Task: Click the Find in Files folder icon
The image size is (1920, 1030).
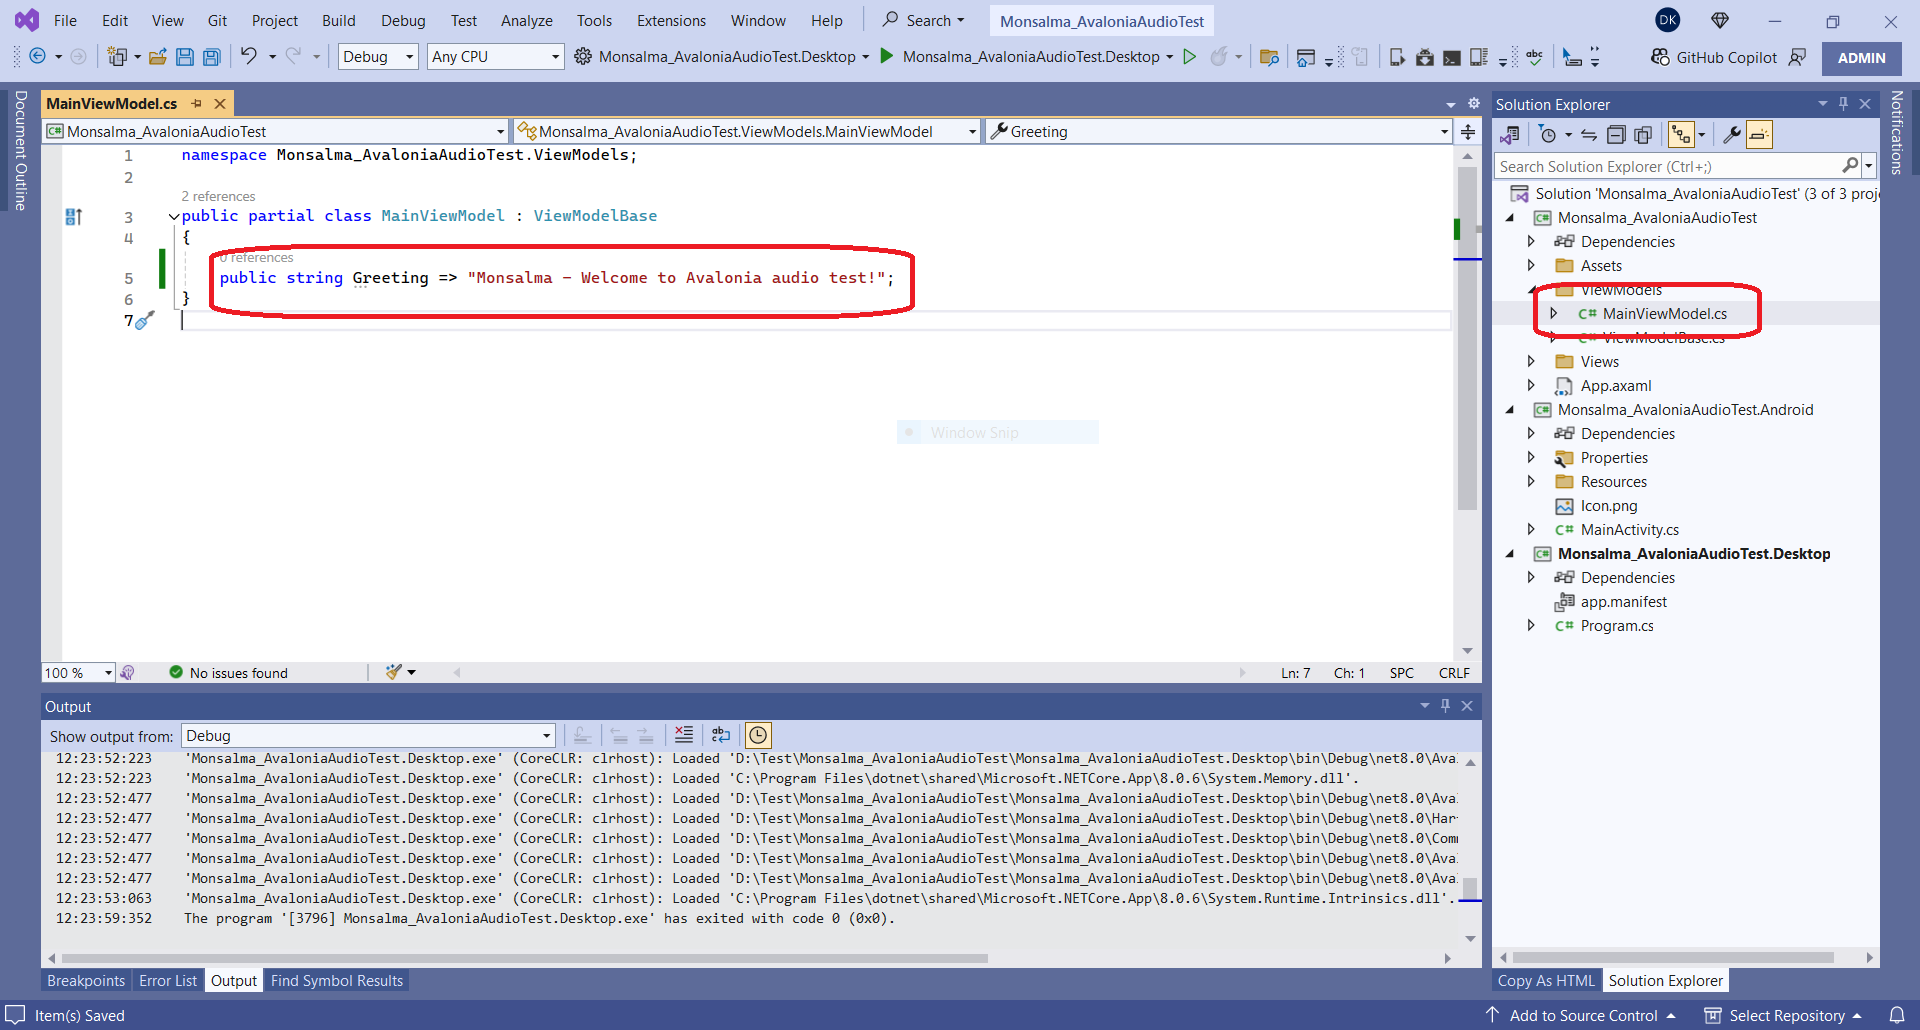Action: [x=1269, y=57]
